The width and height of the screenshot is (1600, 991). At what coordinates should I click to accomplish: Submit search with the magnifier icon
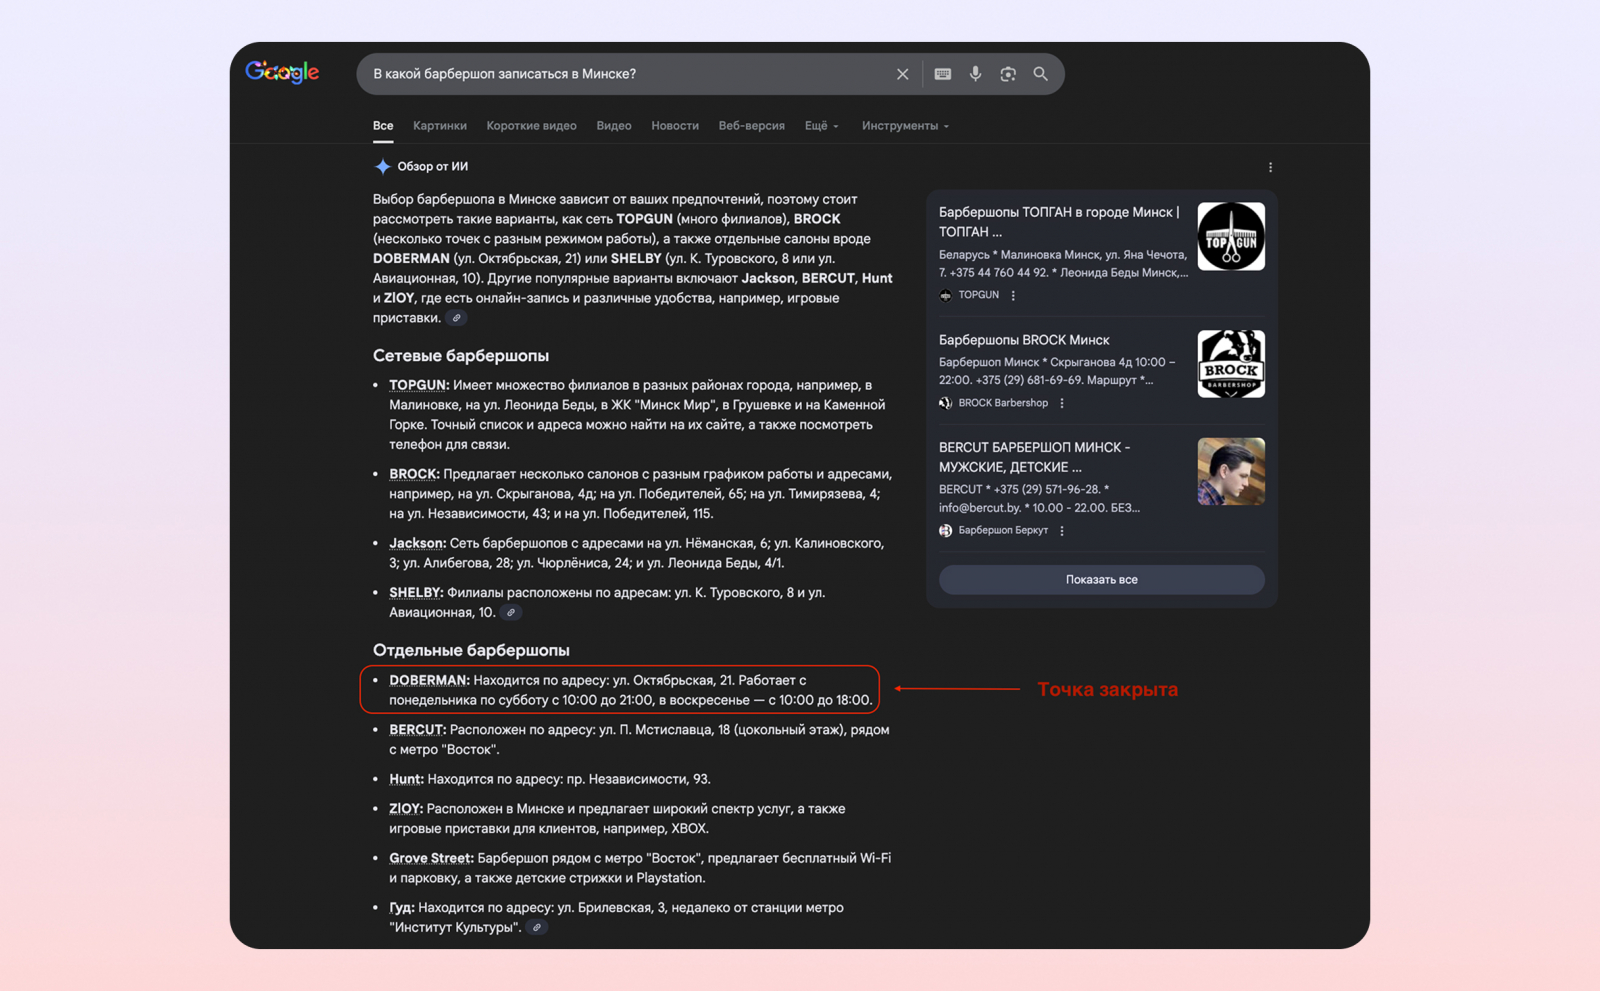coord(1041,74)
